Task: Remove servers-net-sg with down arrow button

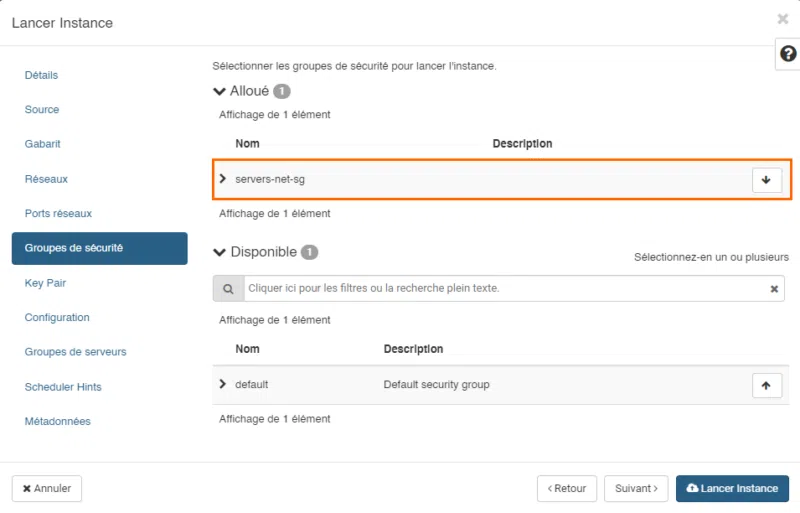Action: tap(766, 179)
